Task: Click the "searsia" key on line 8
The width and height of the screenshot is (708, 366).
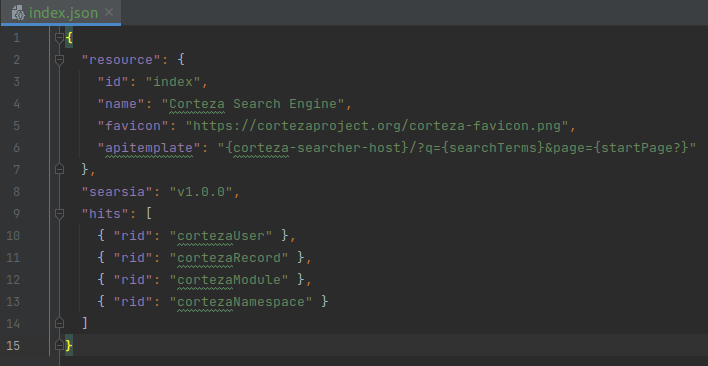Action: [x=117, y=192]
